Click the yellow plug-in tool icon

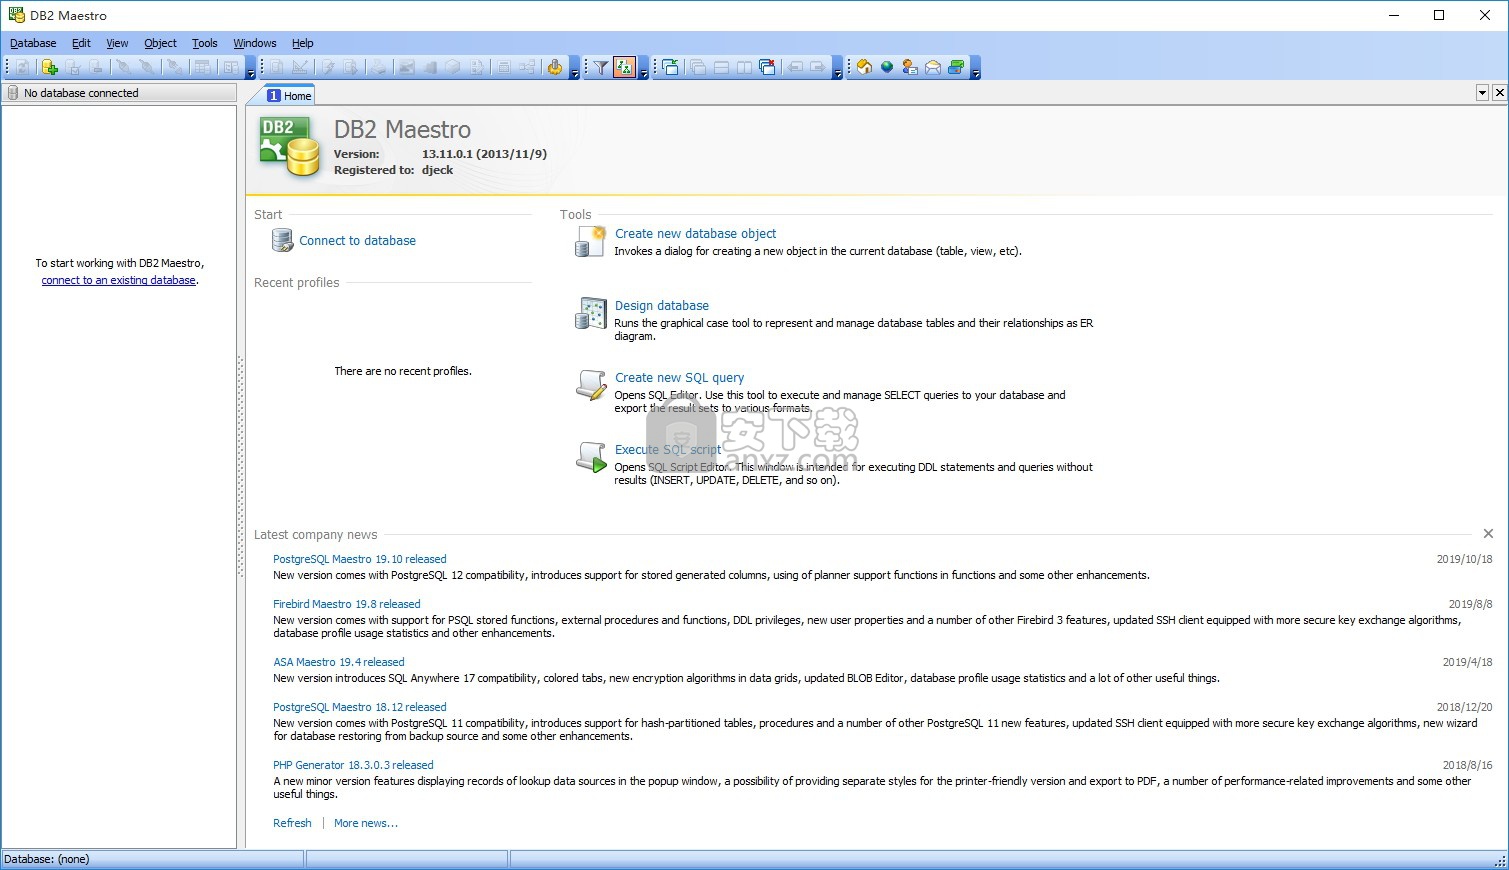click(x=555, y=67)
